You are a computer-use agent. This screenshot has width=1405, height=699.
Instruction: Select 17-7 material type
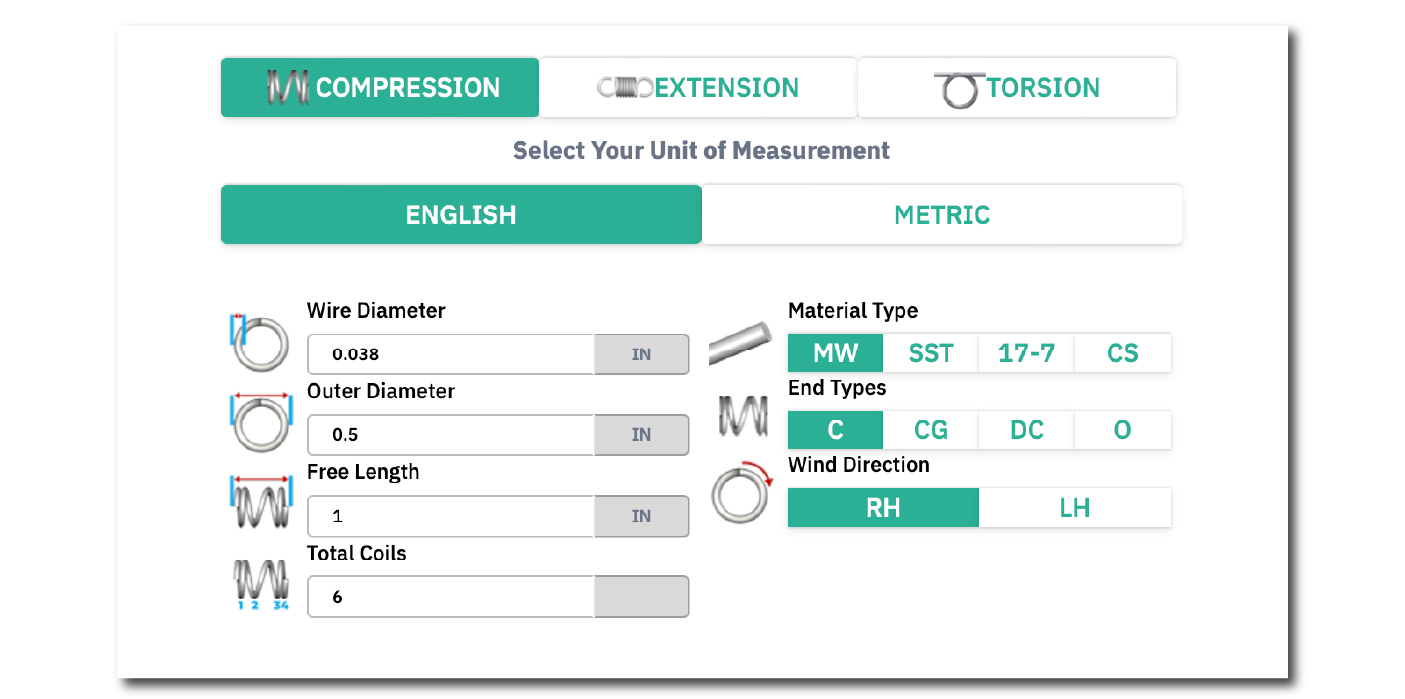pyautogui.click(x=1026, y=352)
